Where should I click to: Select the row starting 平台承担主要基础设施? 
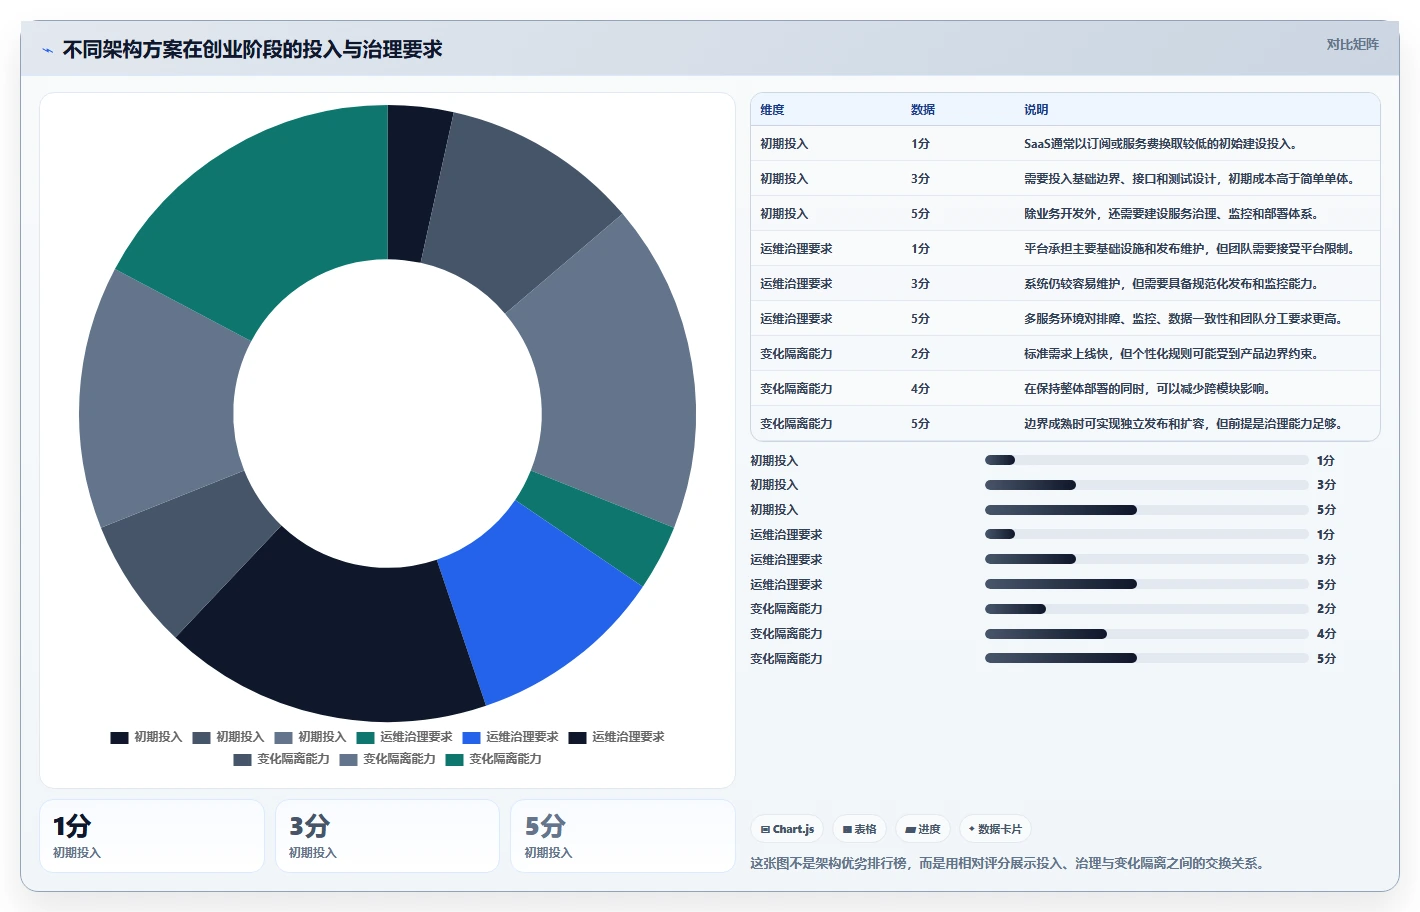coord(1065,249)
